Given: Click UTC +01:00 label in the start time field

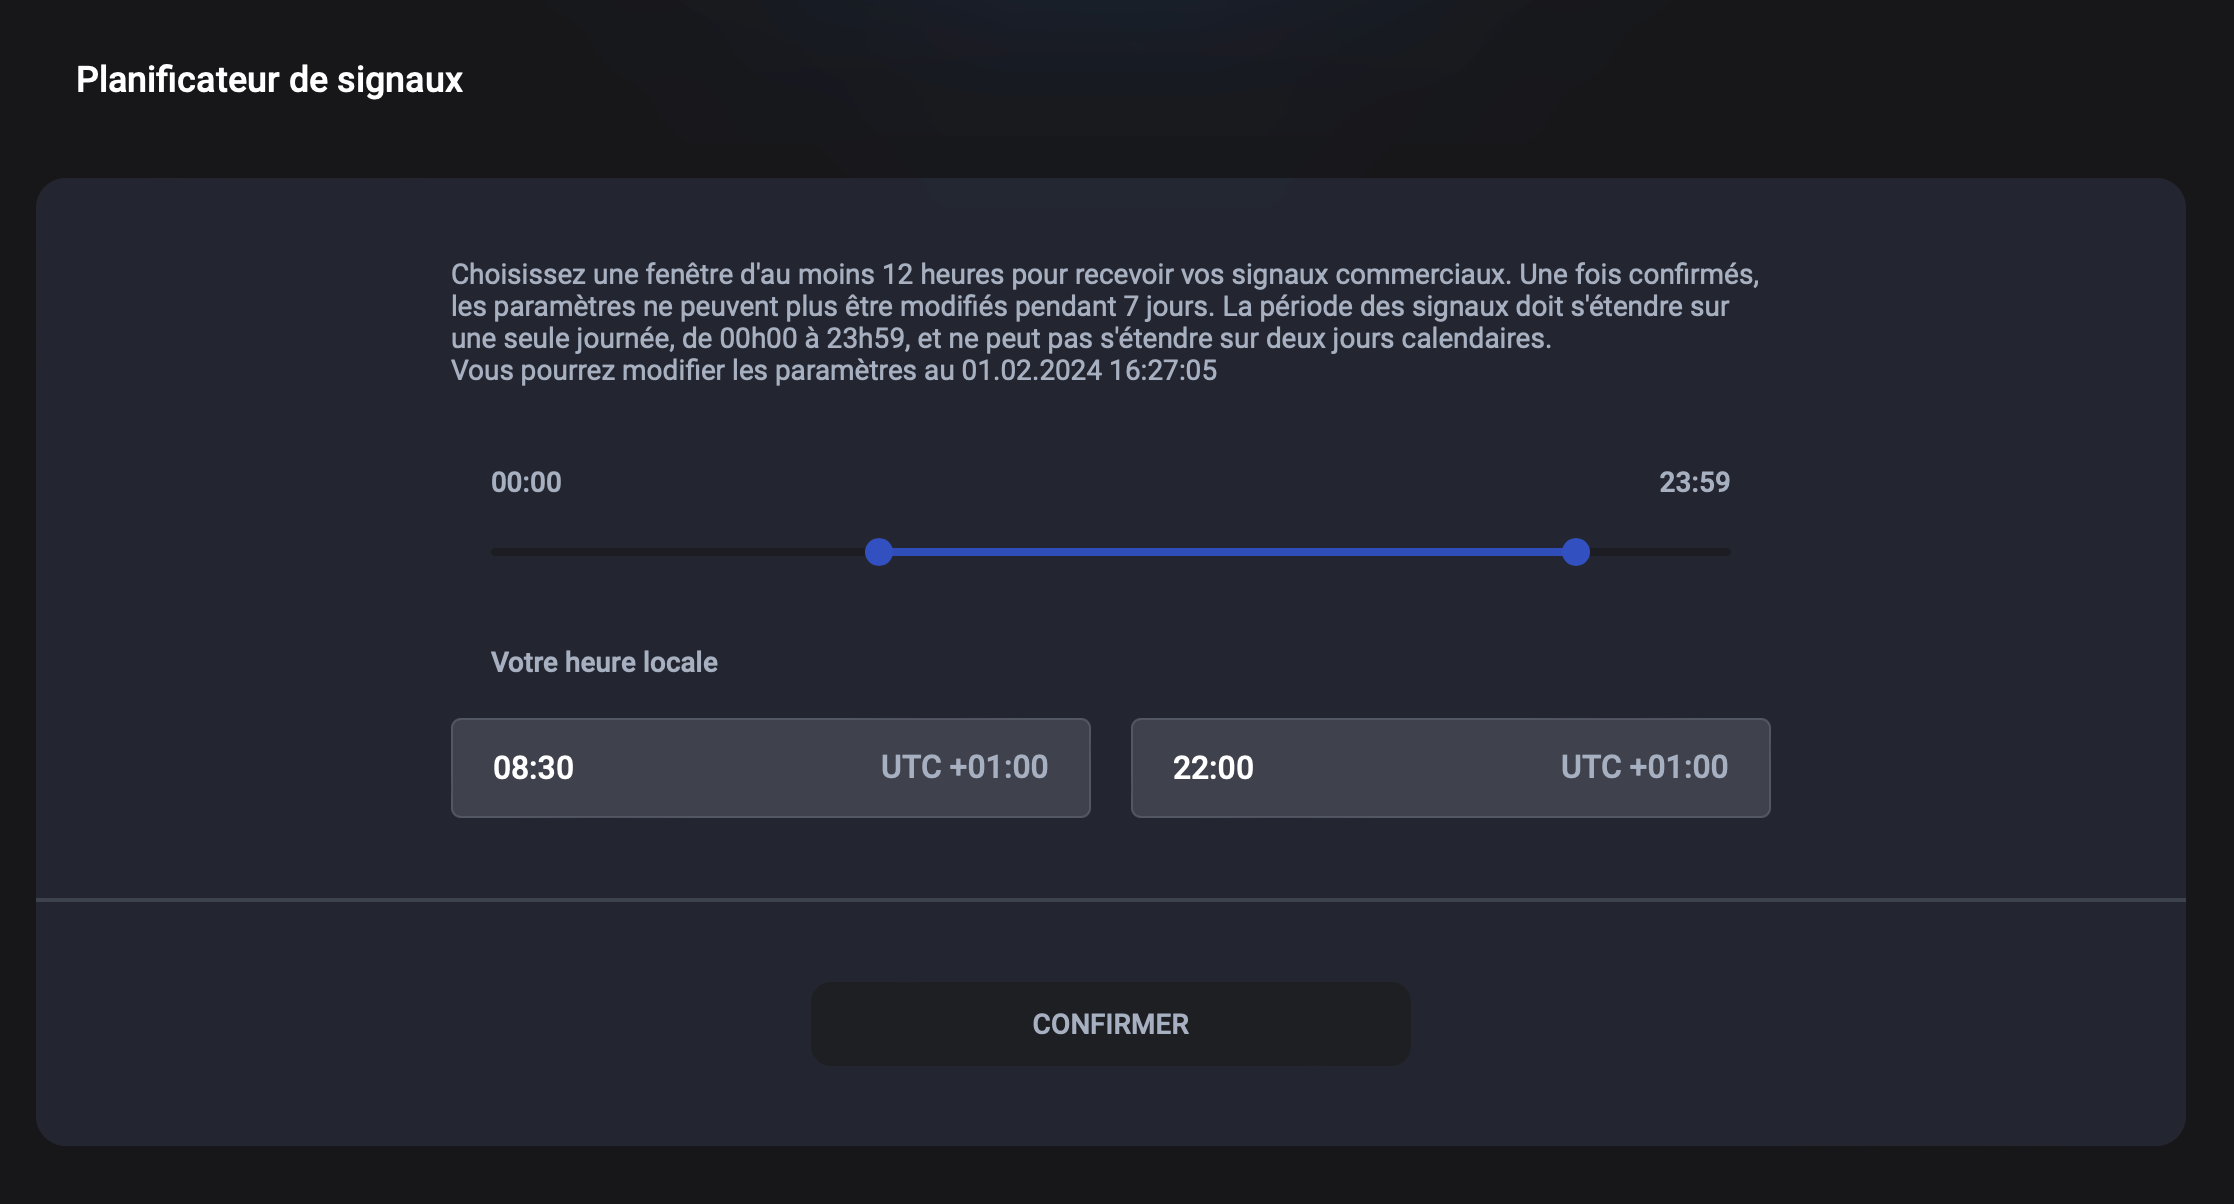Looking at the screenshot, I should pos(964,767).
